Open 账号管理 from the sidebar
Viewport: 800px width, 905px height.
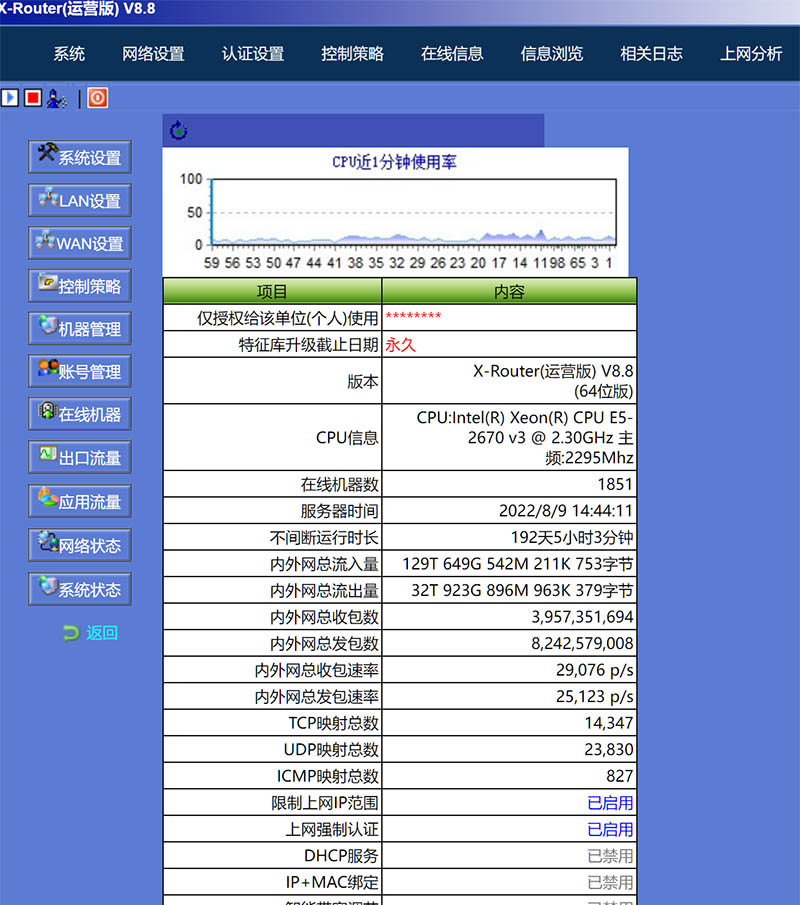coord(79,372)
